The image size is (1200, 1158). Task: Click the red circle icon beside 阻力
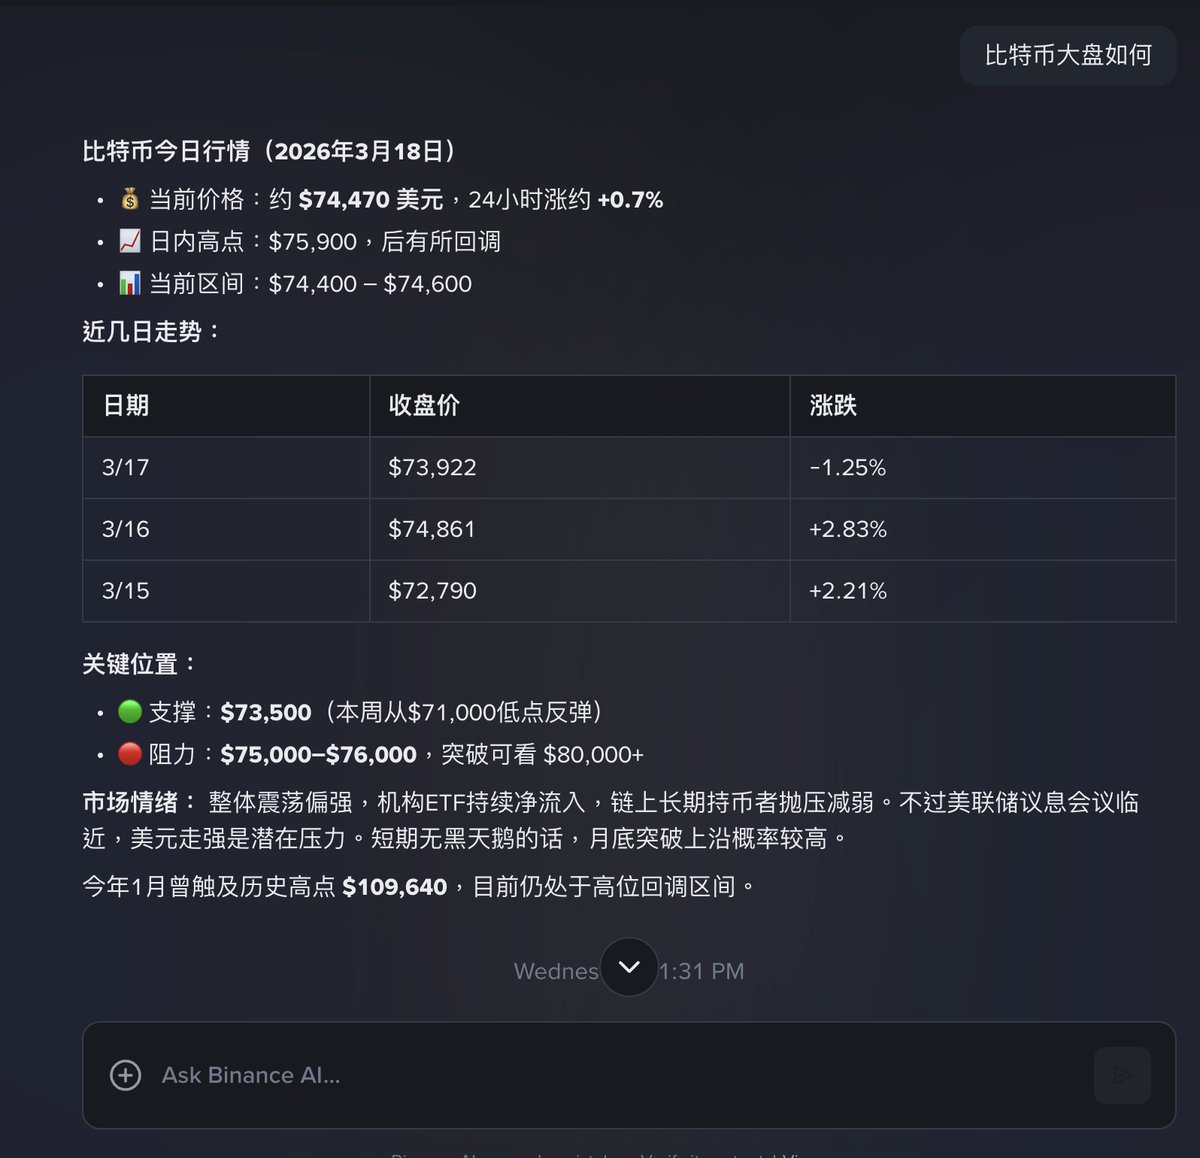[130, 753]
